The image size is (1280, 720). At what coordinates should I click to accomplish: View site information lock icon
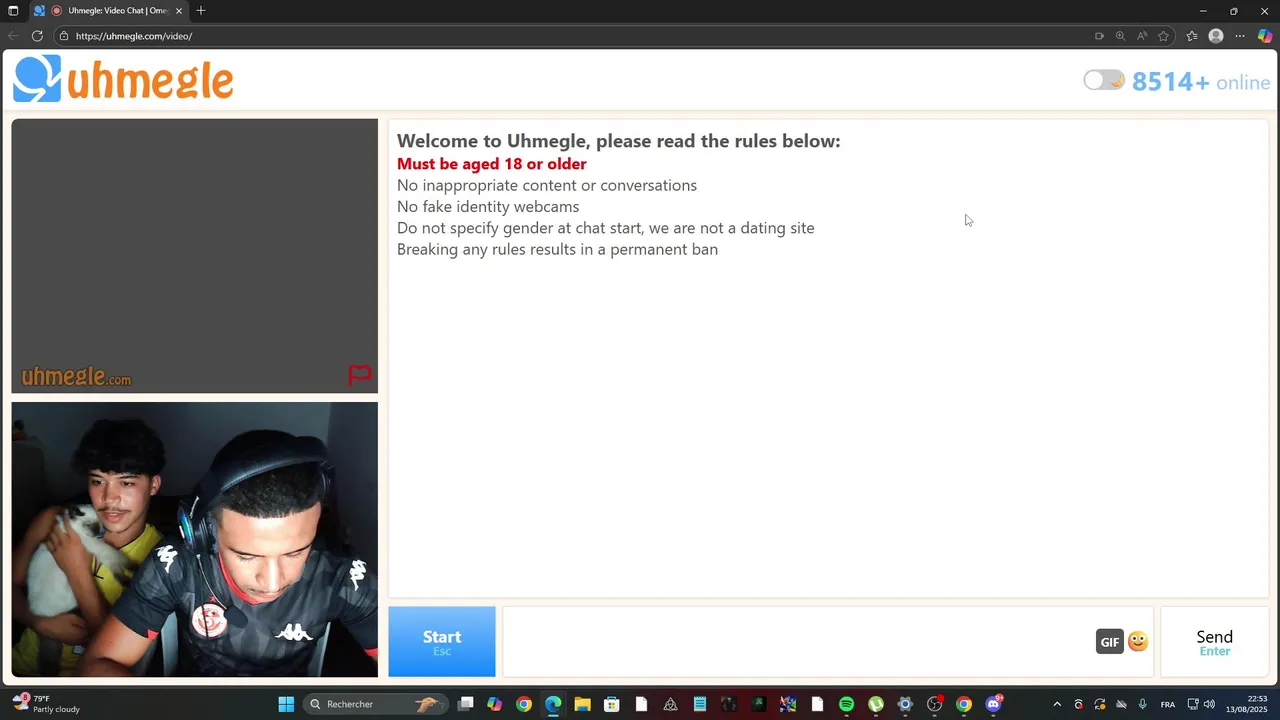63,36
